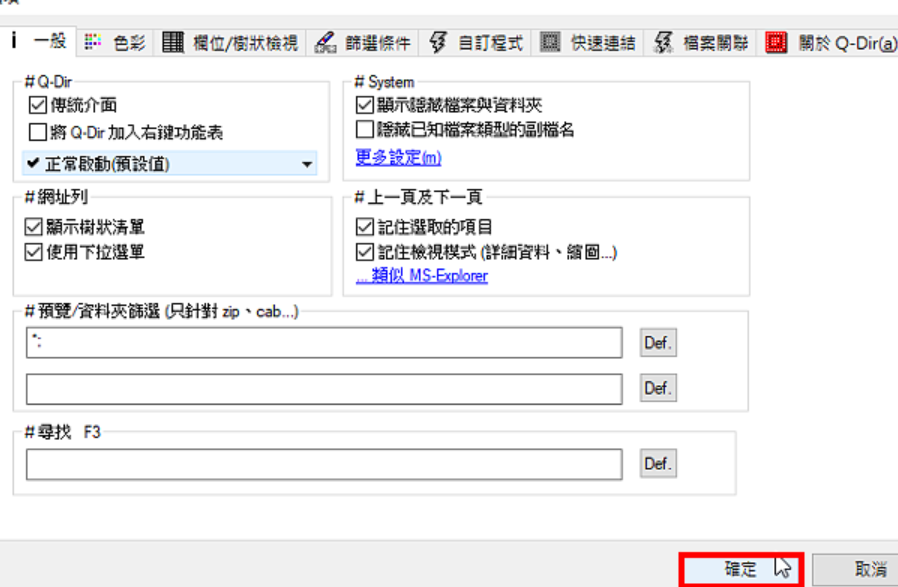Click the 欄位/樹狀檢視 grid icon

tap(172, 42)
